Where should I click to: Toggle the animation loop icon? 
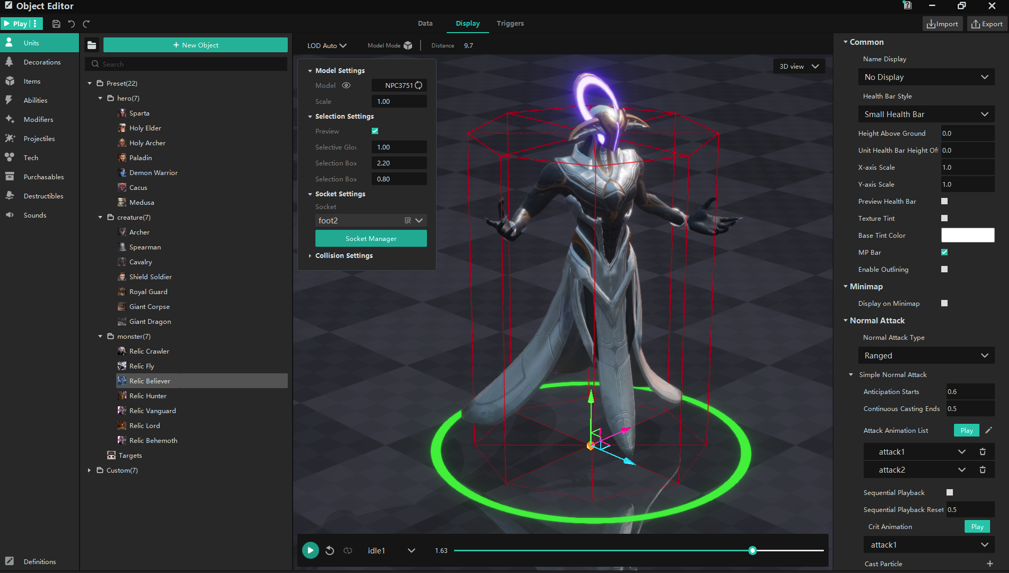pyautogui.click(x=347, y=550)
